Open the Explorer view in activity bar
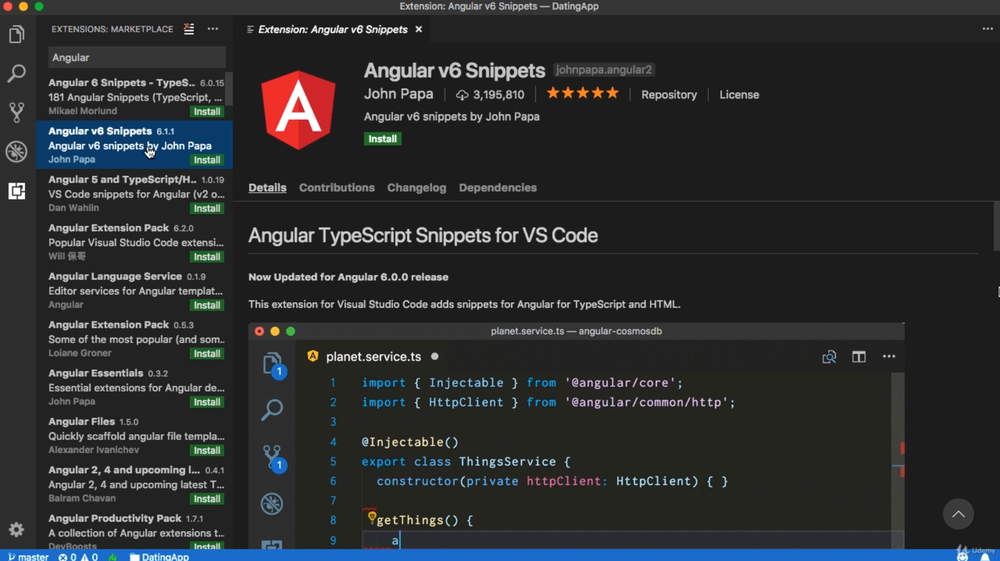Screen dimensions: 1000x561 [17, 34]
